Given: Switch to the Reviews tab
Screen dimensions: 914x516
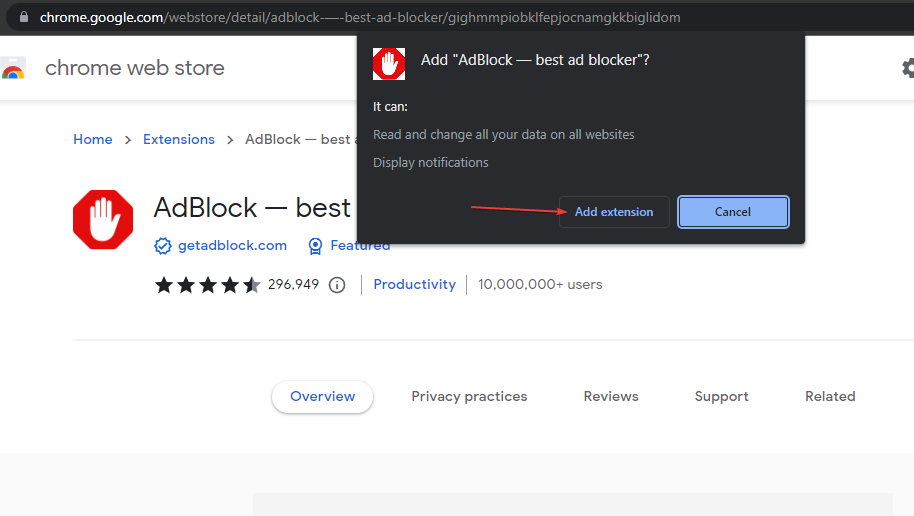Looking at the screenshot, I should pos(611,396).
